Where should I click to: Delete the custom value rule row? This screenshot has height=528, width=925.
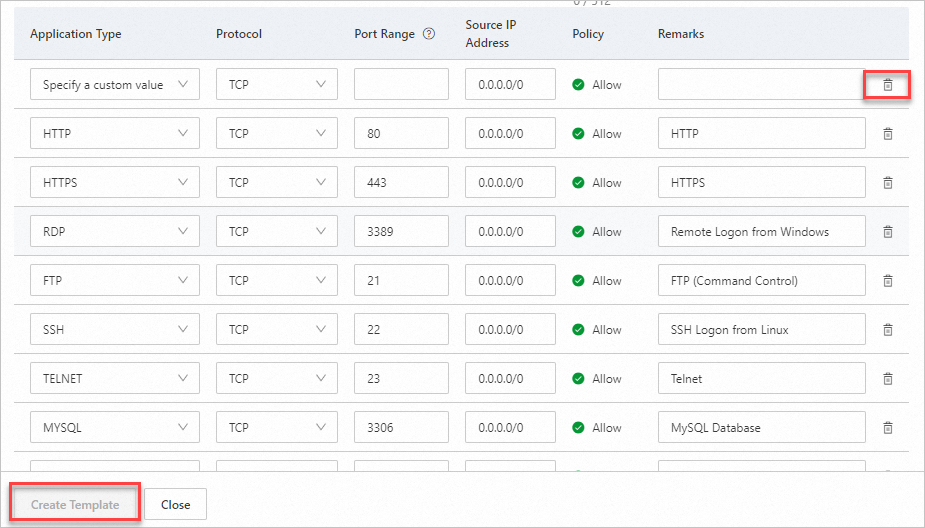[887, 85]
